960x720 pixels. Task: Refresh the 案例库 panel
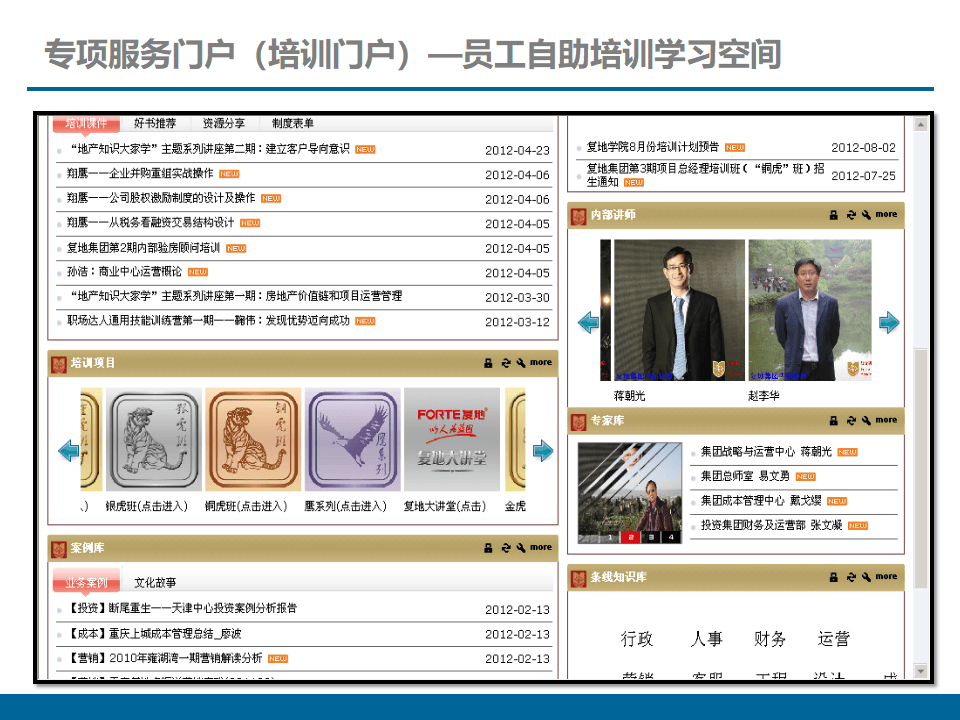506,548
